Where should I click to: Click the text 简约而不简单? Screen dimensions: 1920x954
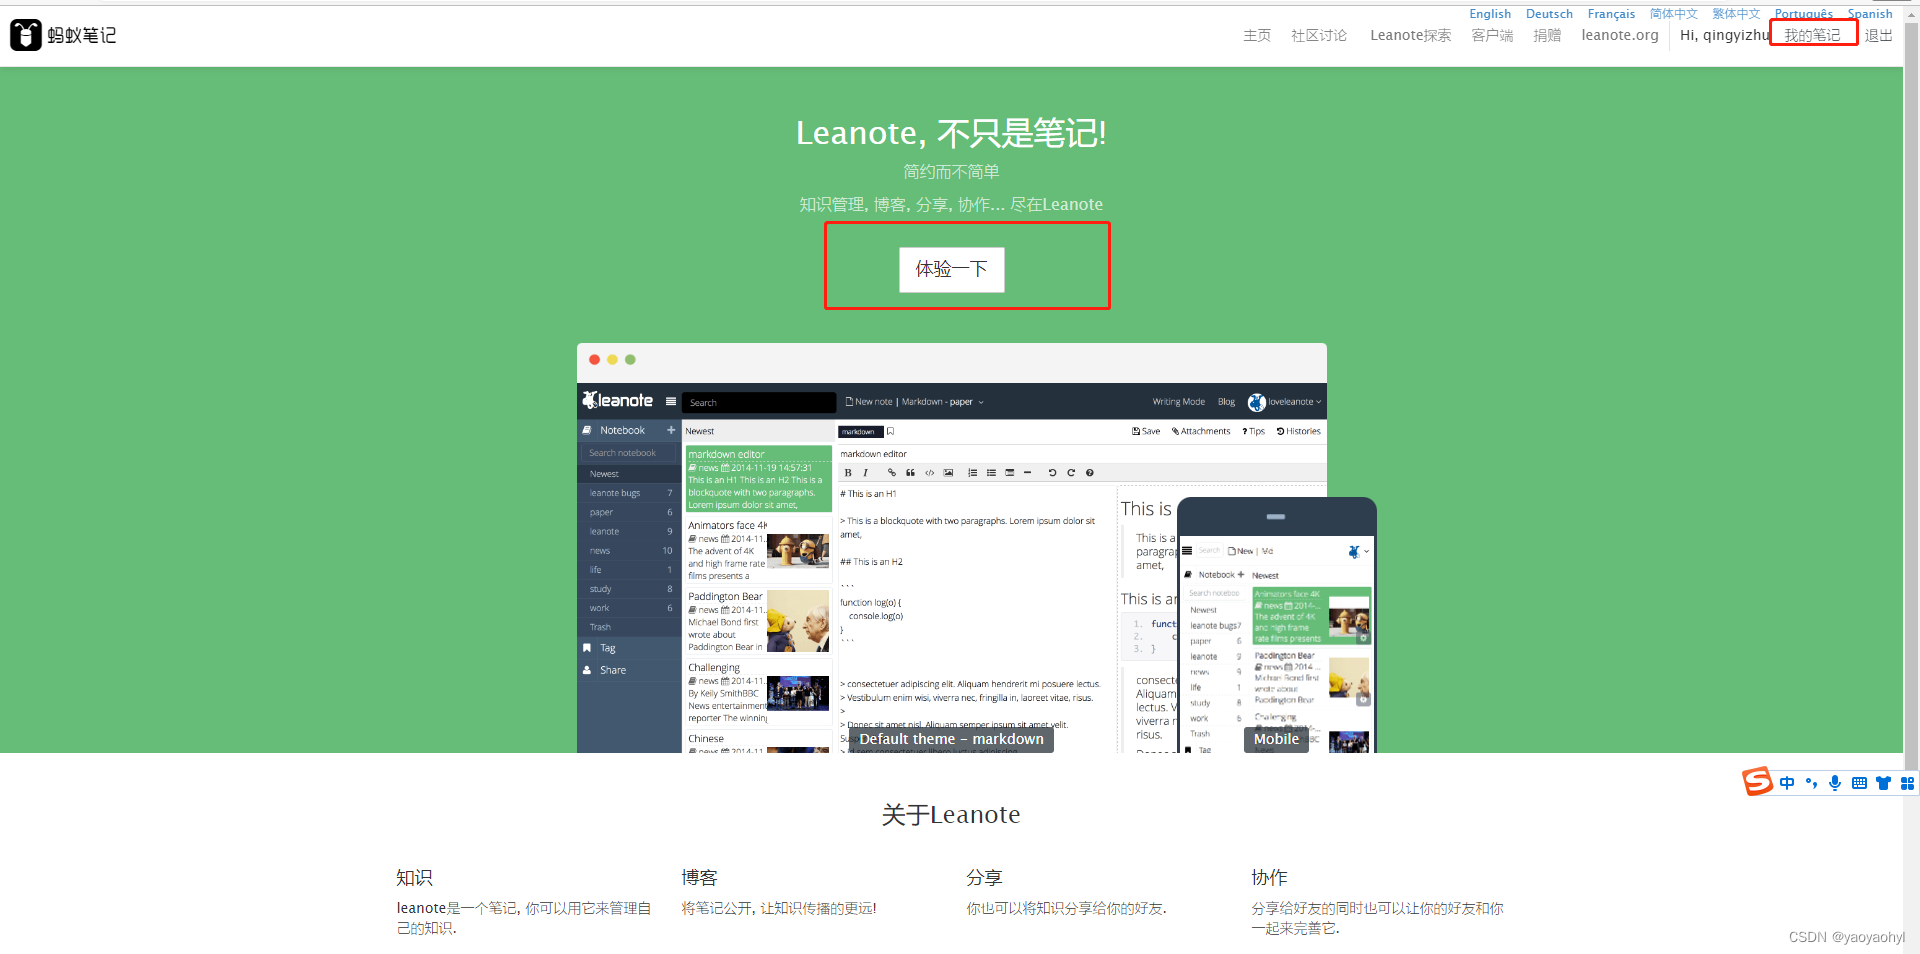click(x=951, y=172)
